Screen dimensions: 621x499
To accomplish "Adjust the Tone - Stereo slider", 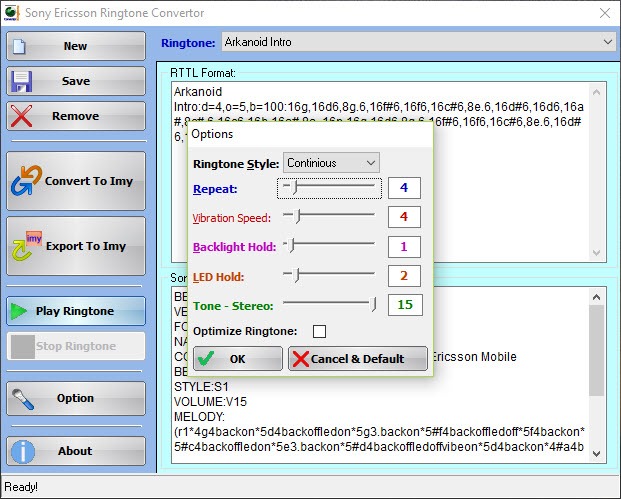I will (x=329, y=305).
